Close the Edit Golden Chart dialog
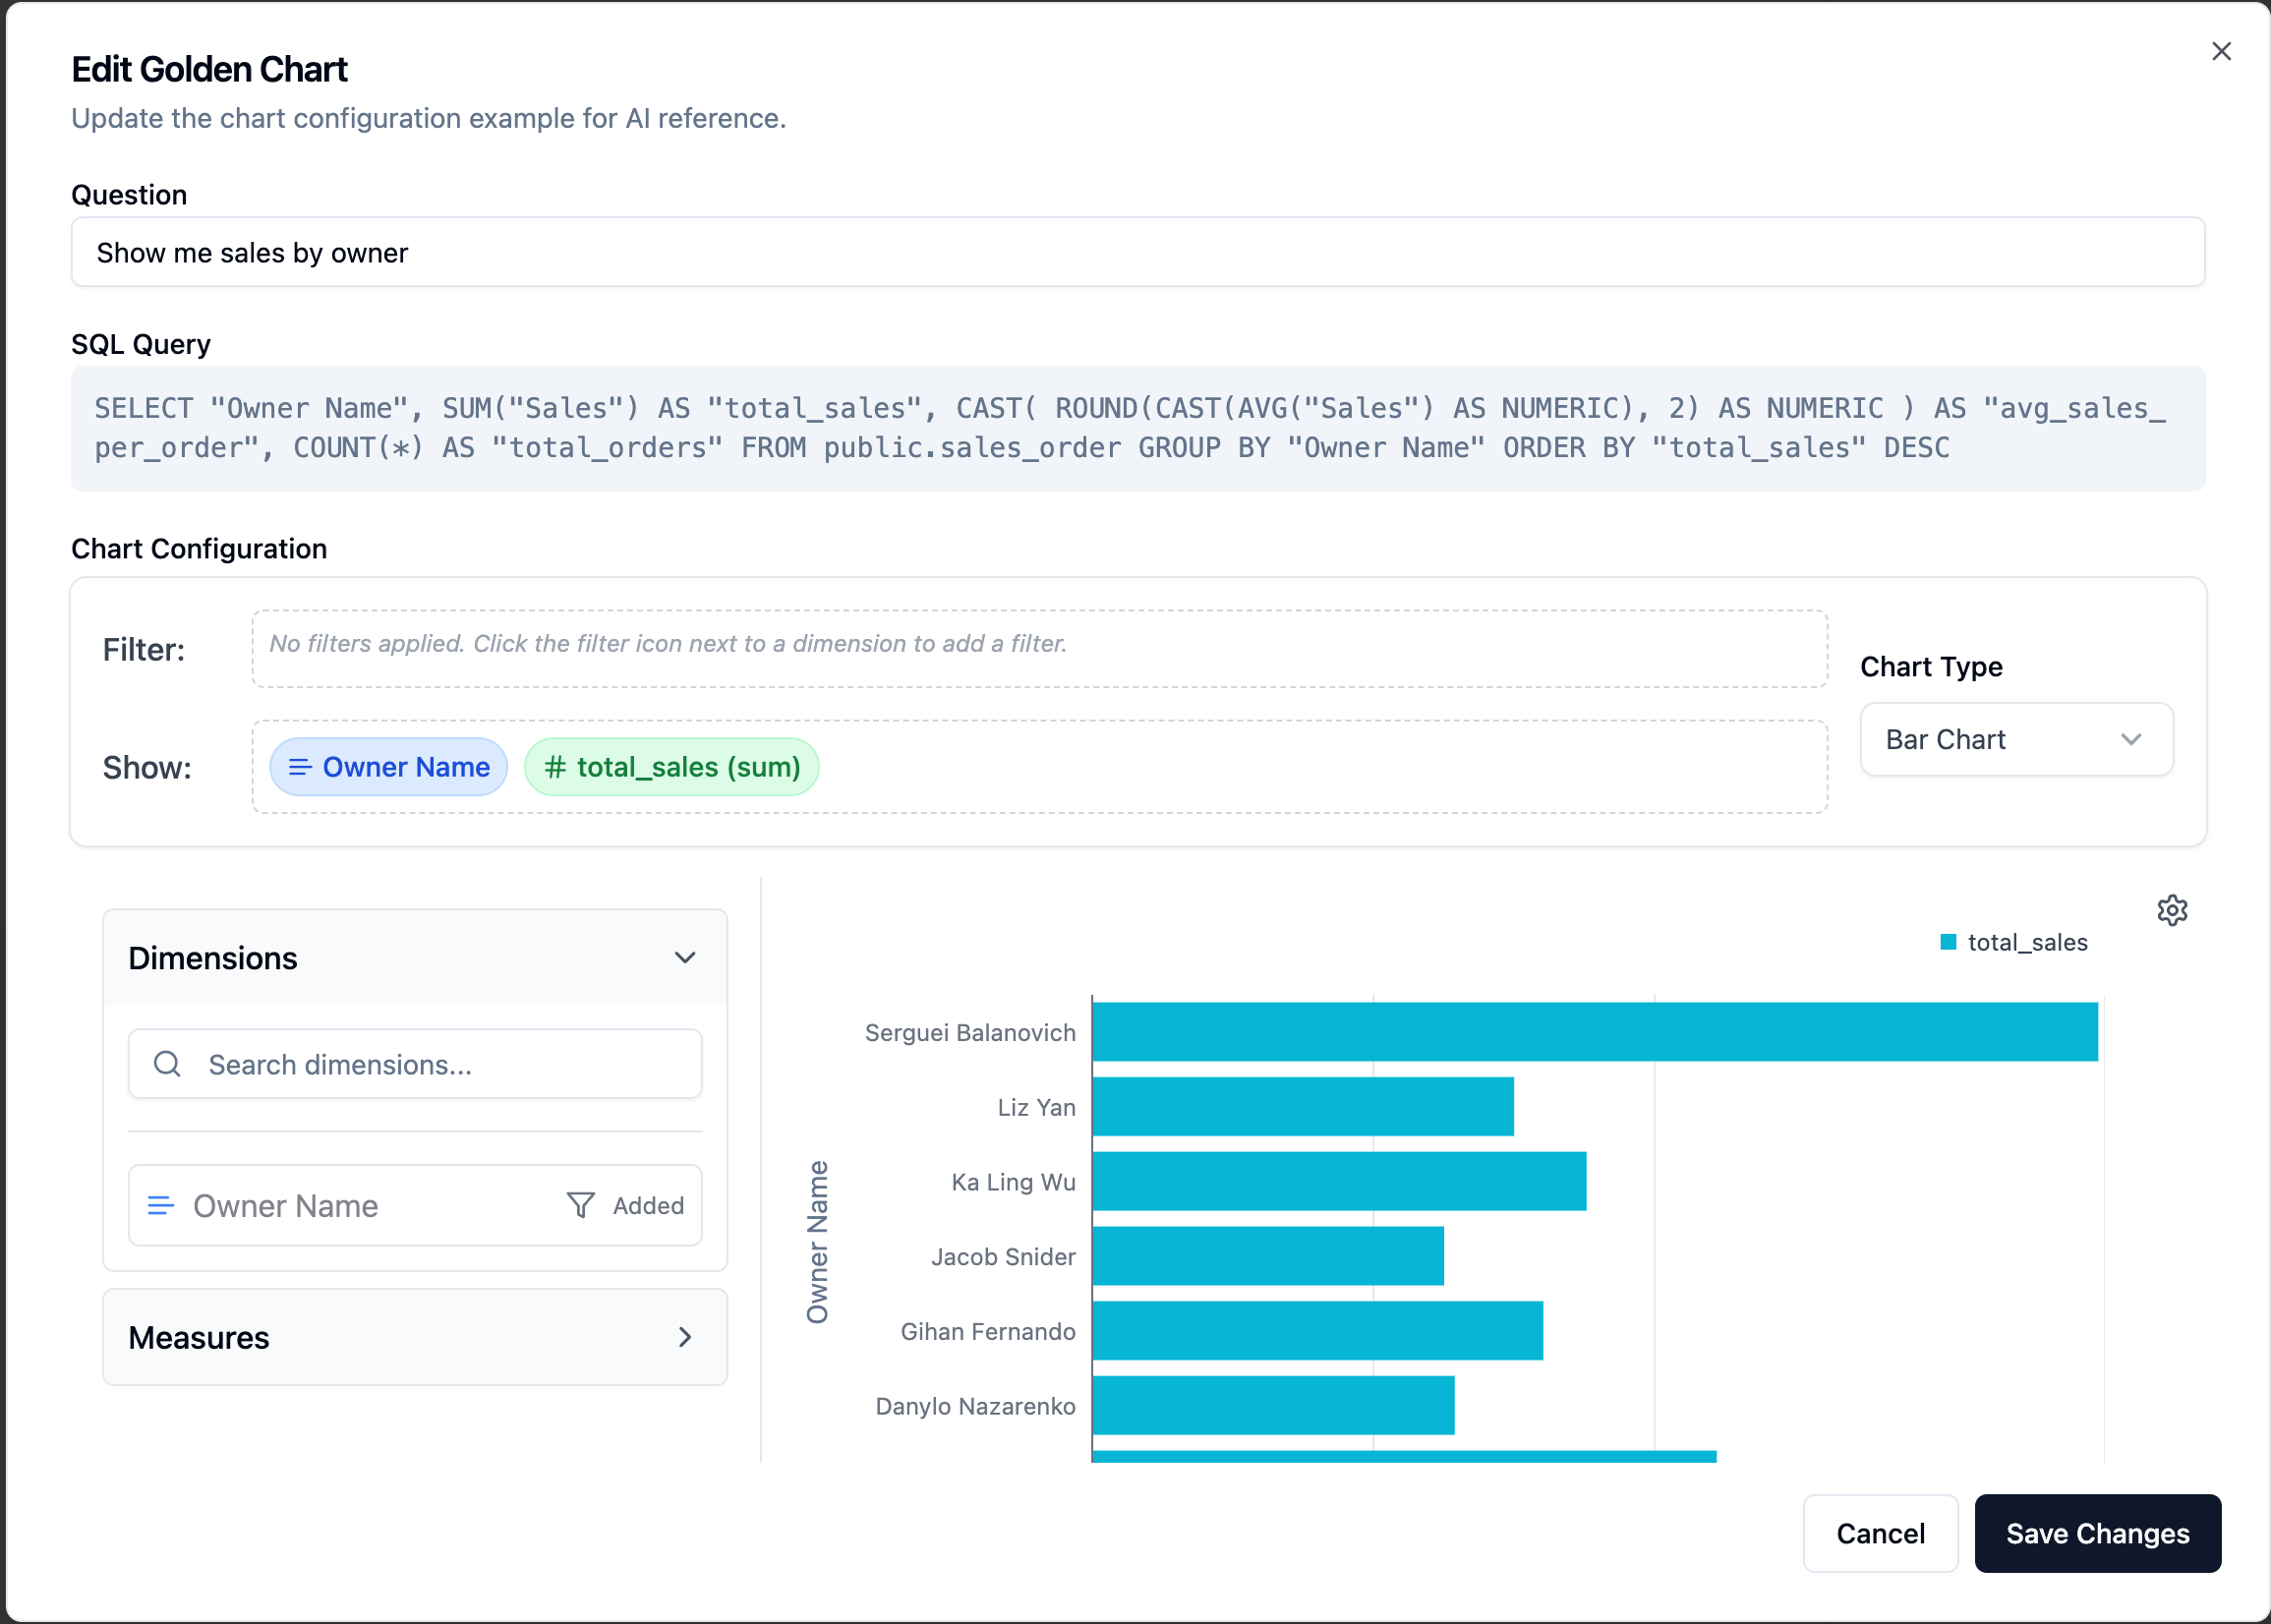 (2221, 51)
